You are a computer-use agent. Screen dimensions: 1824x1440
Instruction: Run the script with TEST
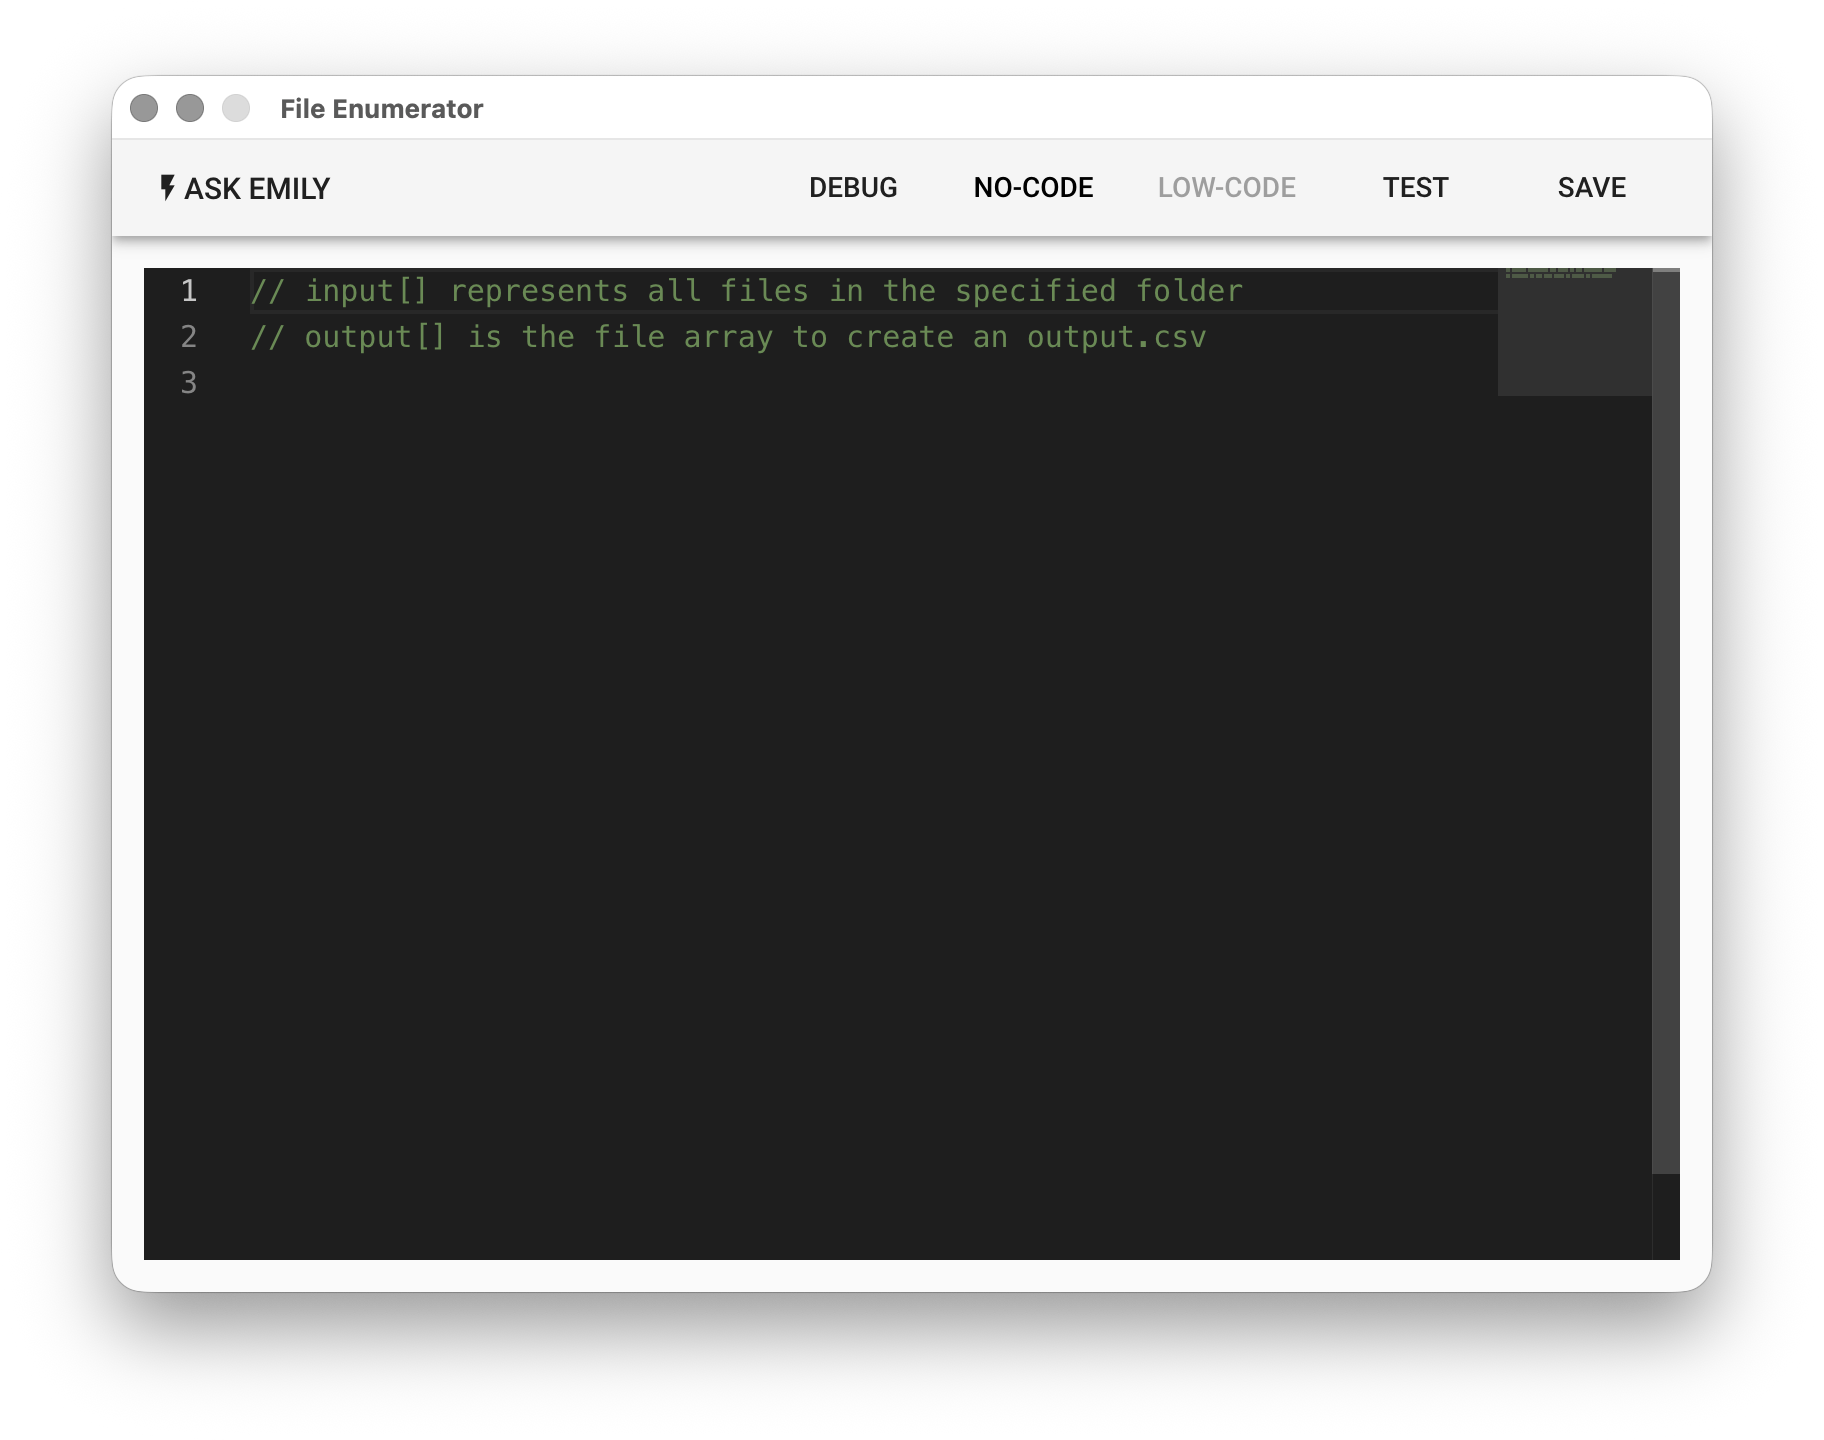[x=1414, y=188]
